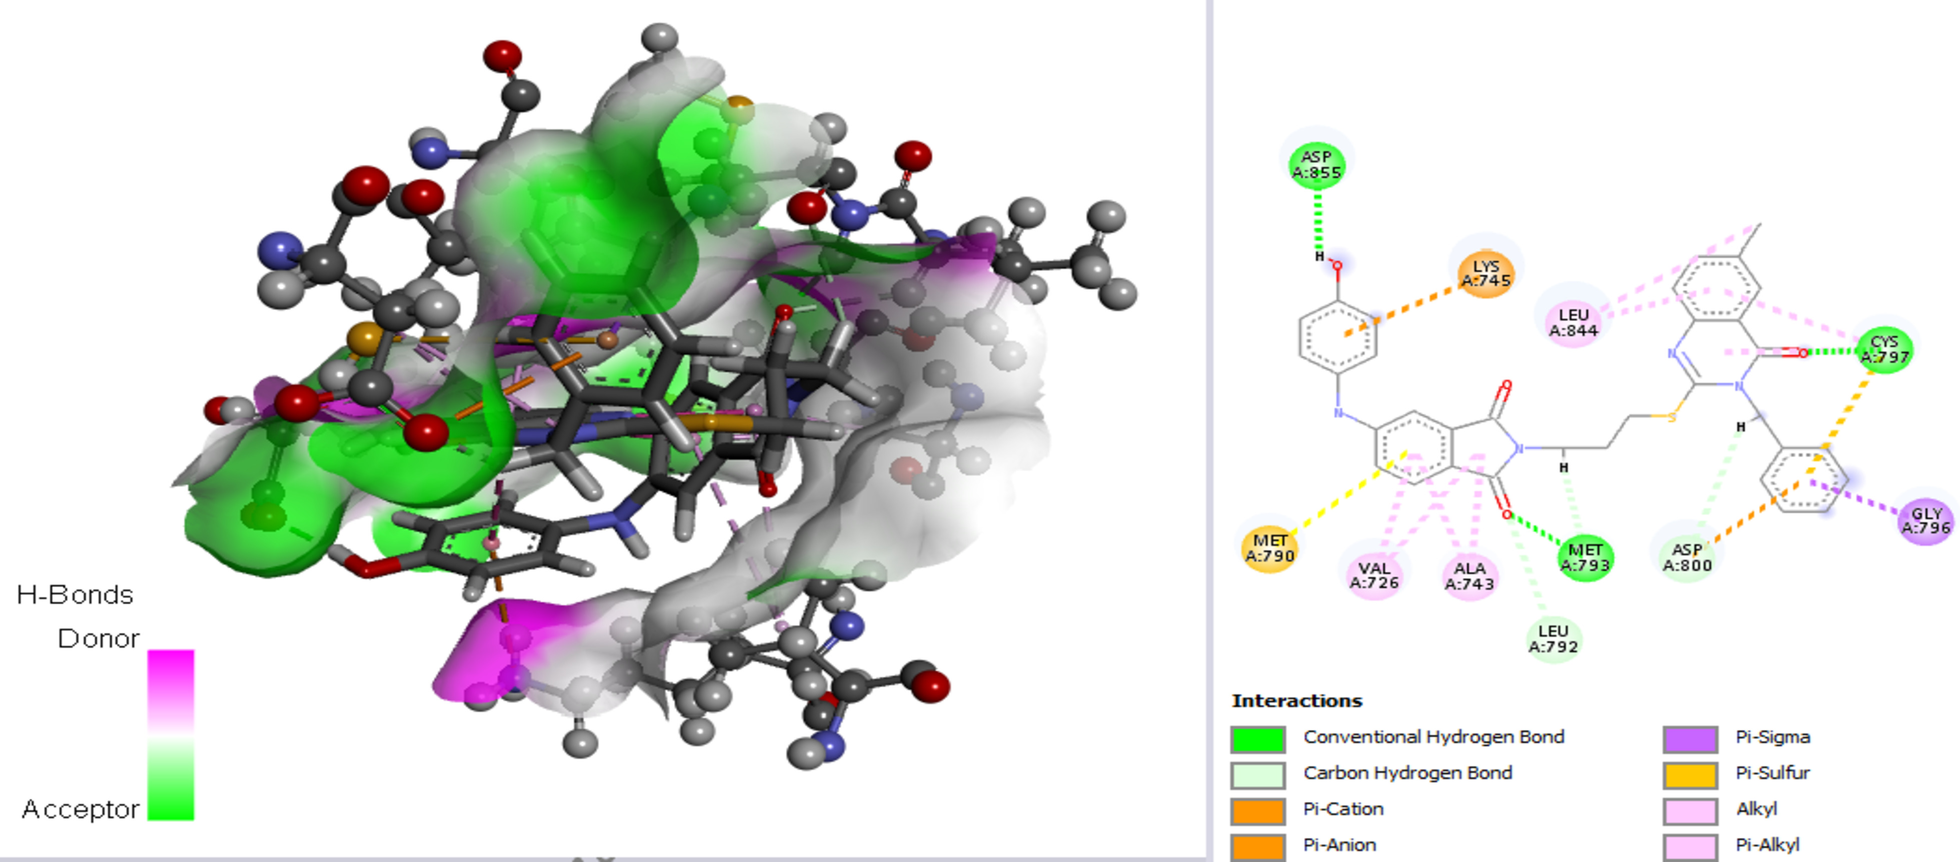Select the ASP A:800 residue node
The height and width of the screenshot is (862, 1960).
[1687, 557]
